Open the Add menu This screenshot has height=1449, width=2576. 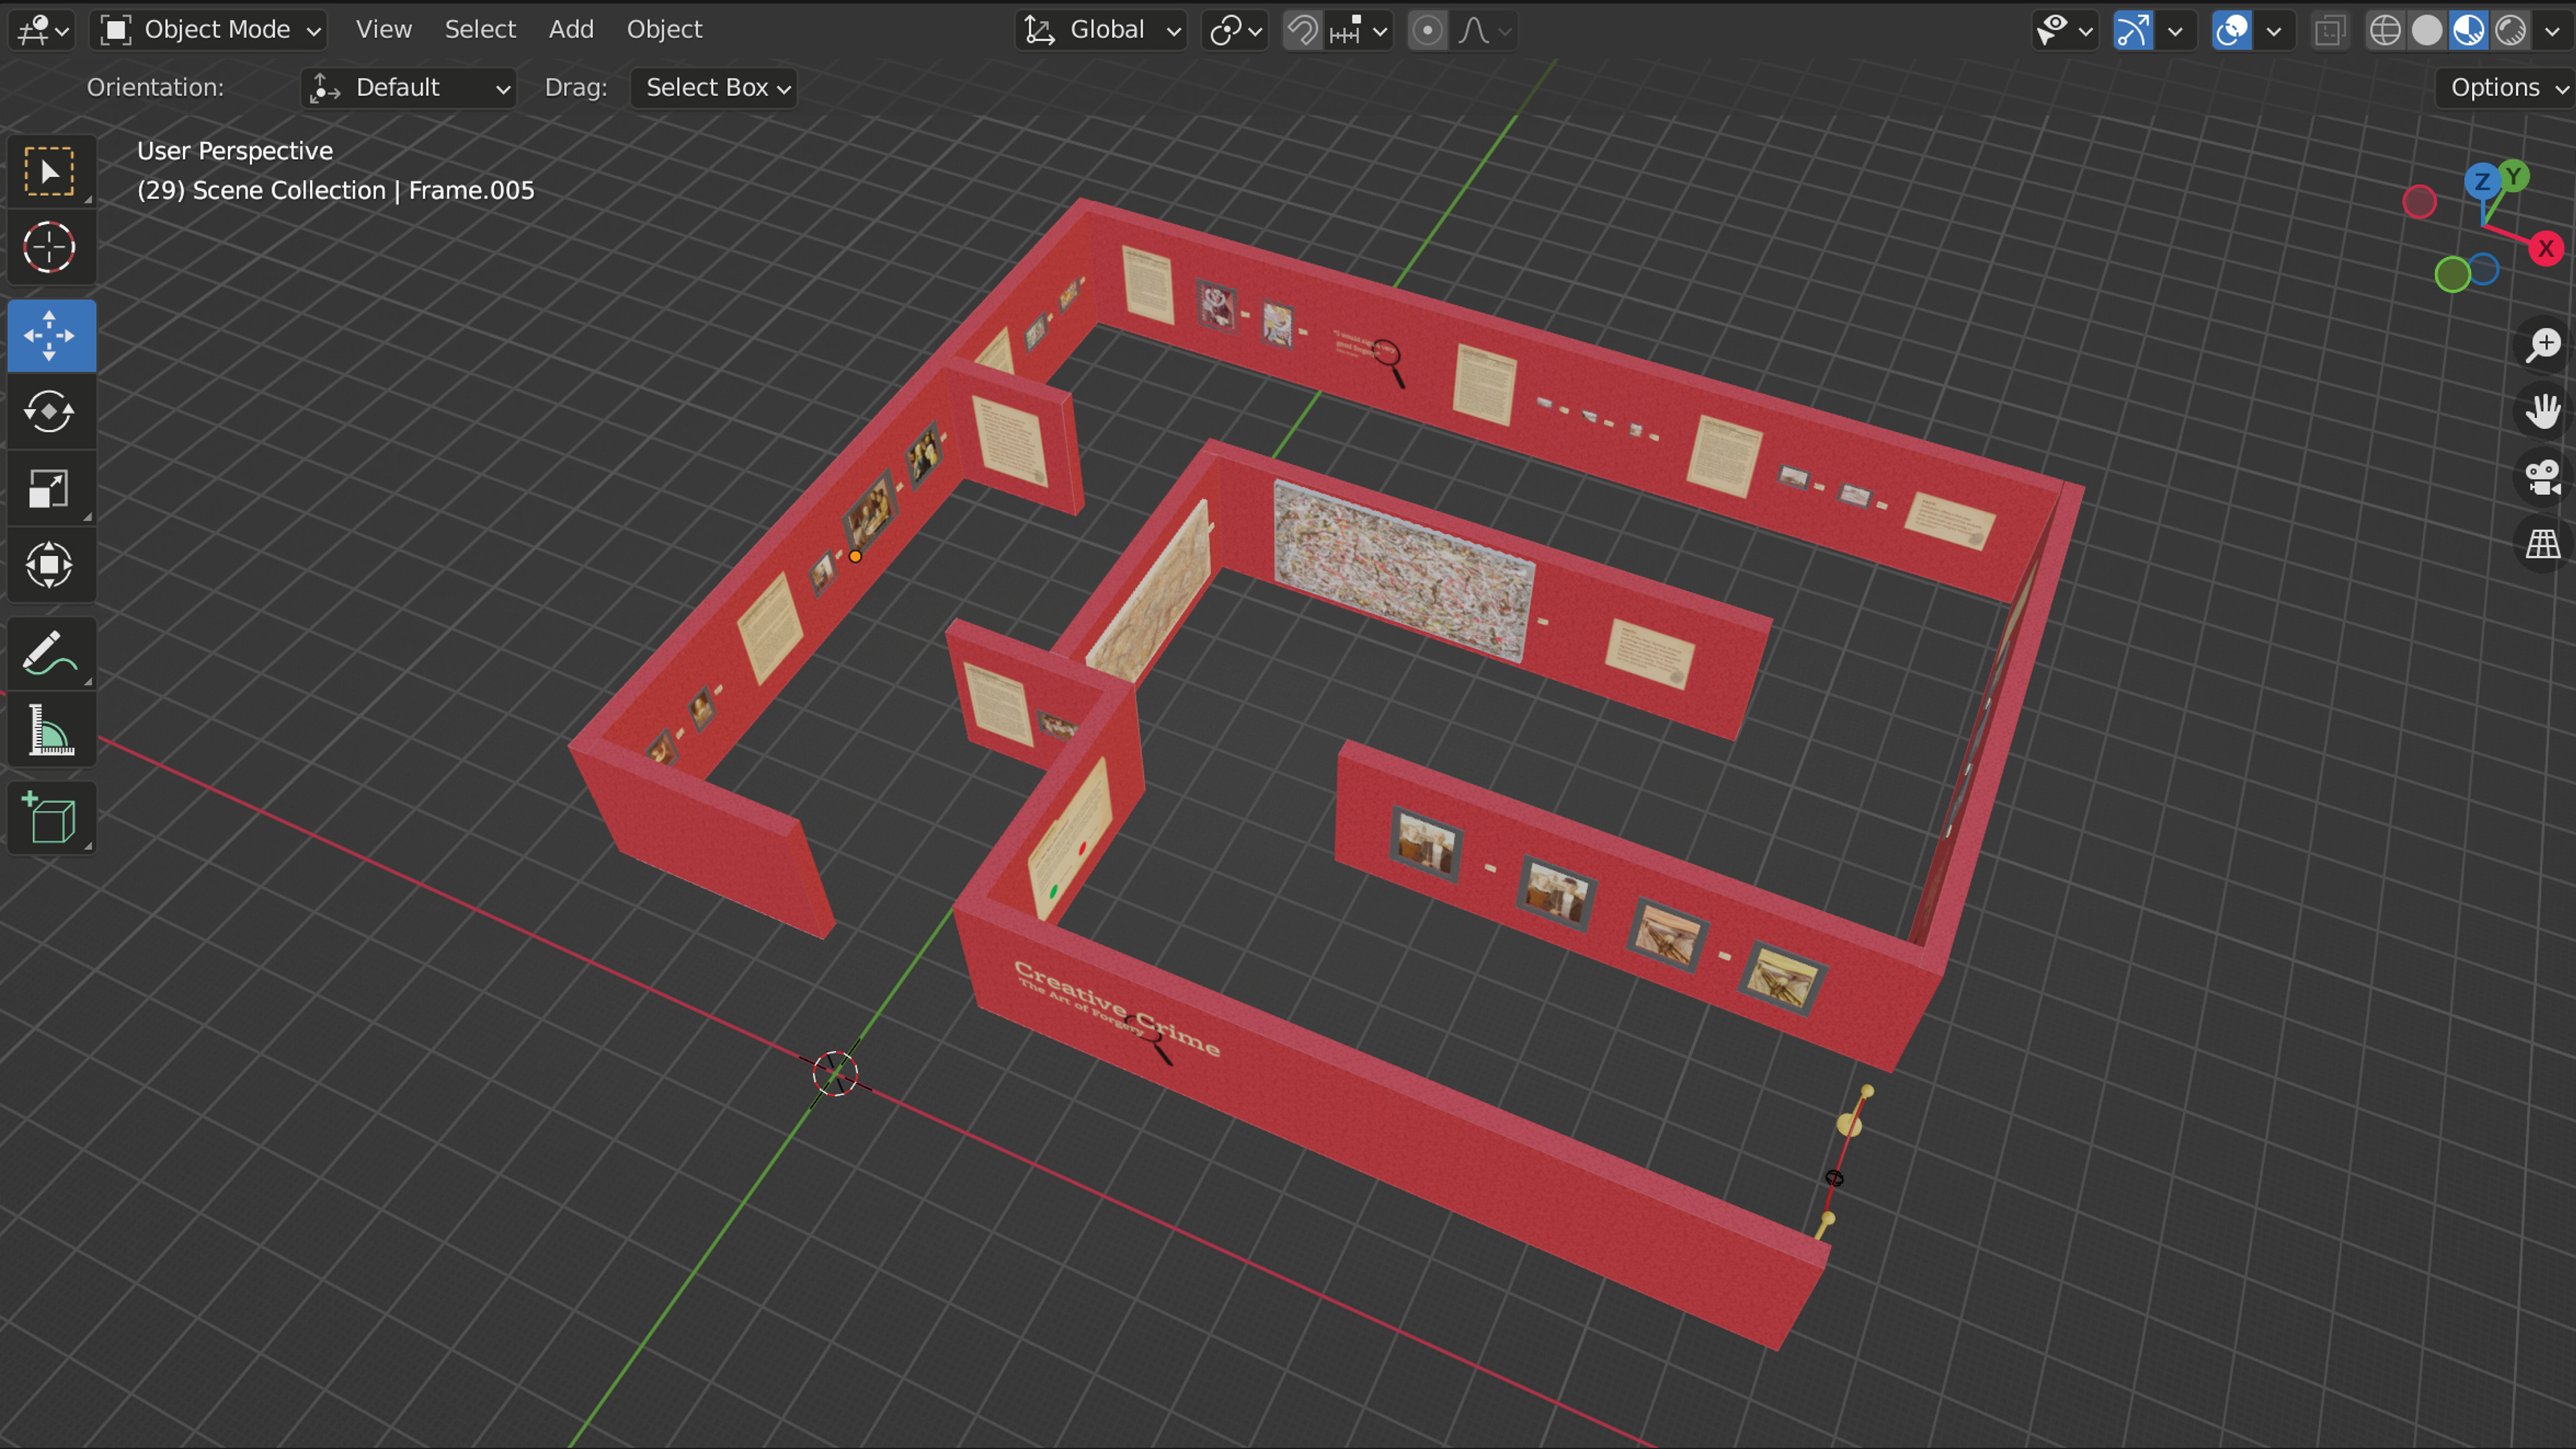[571, 30]
